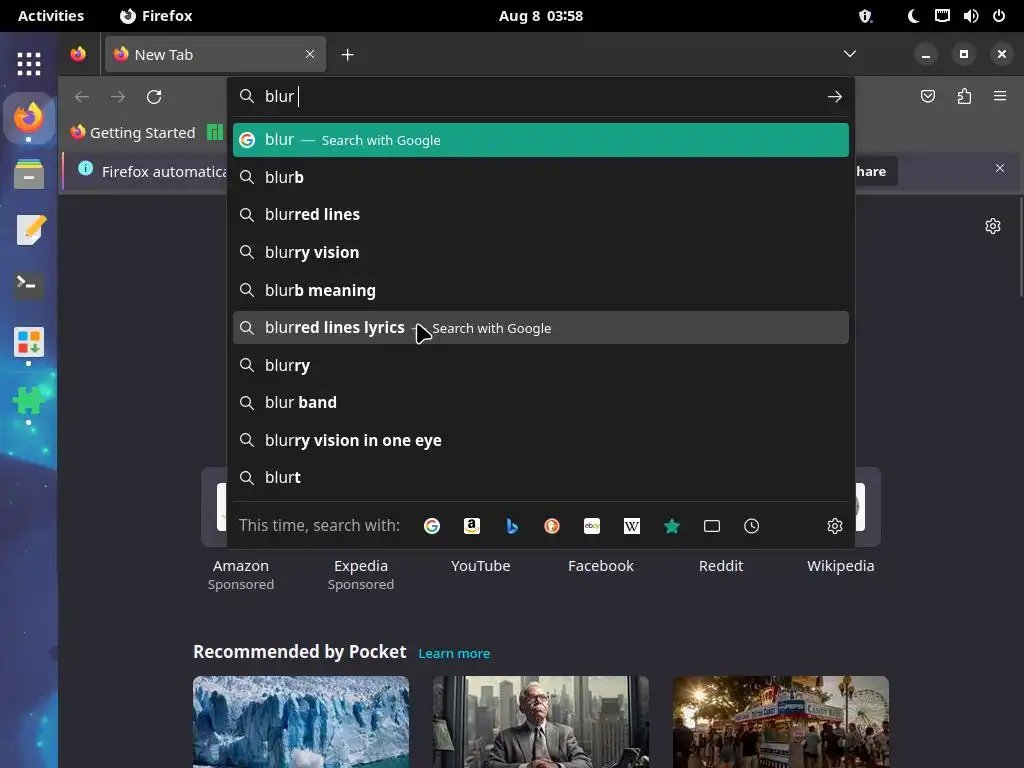Toggle night light moon icon in top bar
Screen dimensions: 1024x768
pos(914,16)
